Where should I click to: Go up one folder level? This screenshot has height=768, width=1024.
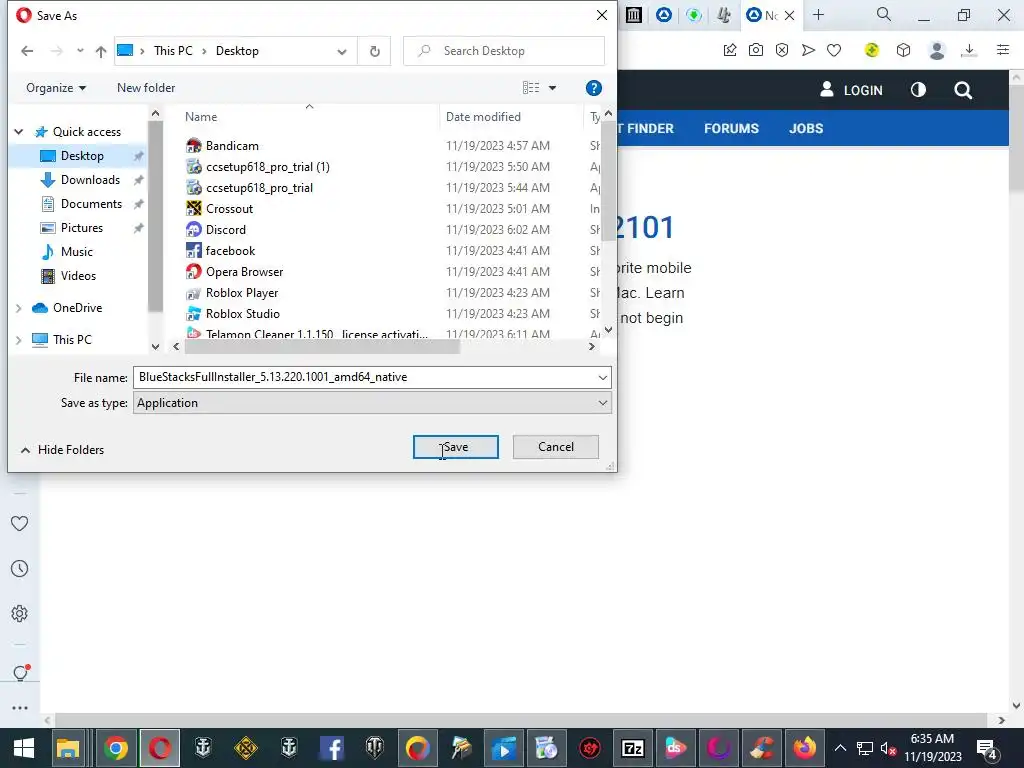101,51
